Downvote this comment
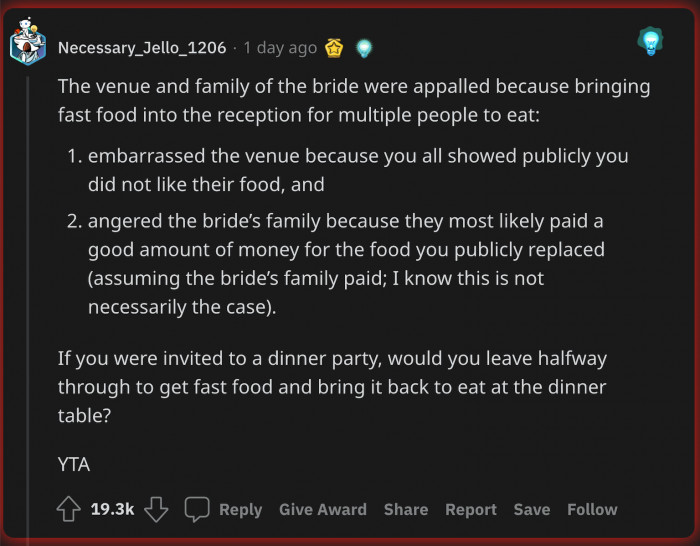Screen dimensions: 700x546 (156, 509)
